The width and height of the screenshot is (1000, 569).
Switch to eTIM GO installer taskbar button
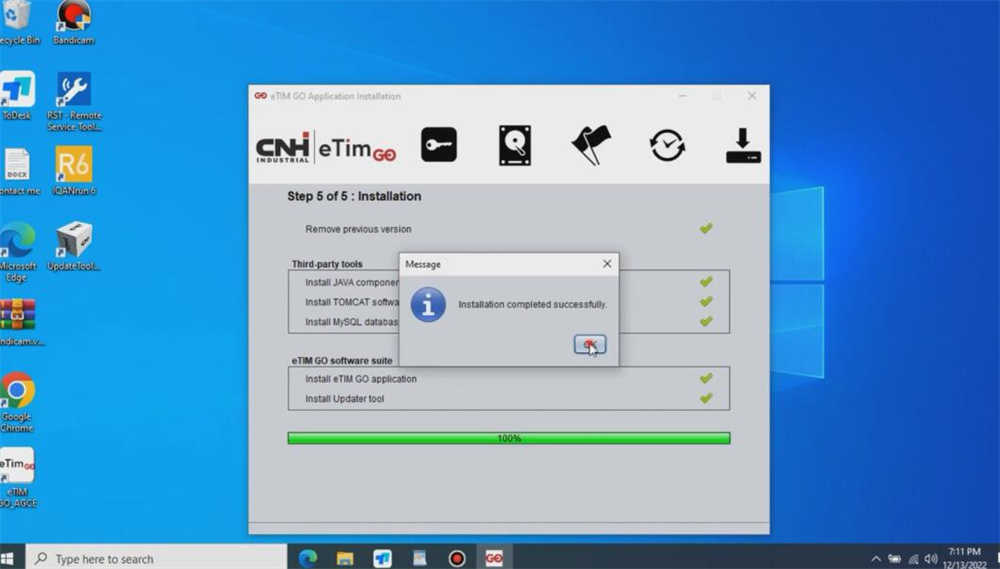(494, 559)
